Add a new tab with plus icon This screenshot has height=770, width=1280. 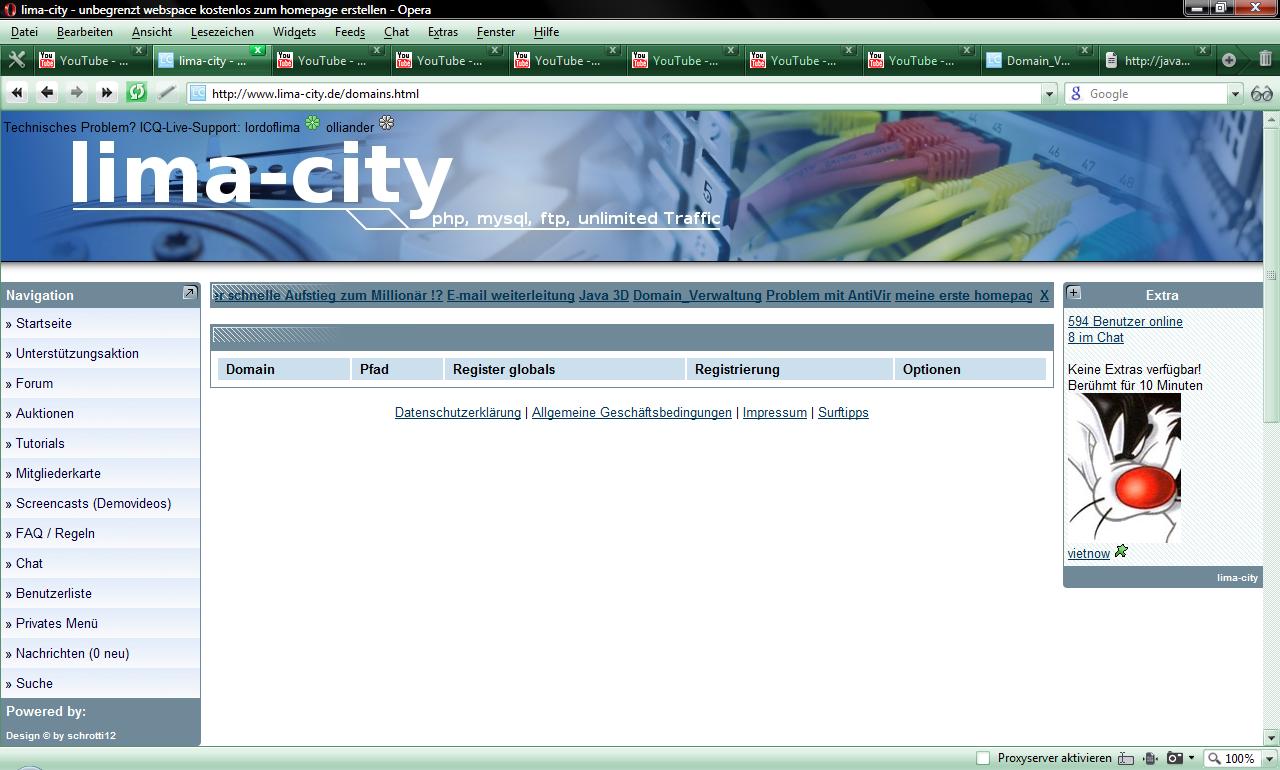[x=1229, y=60]
